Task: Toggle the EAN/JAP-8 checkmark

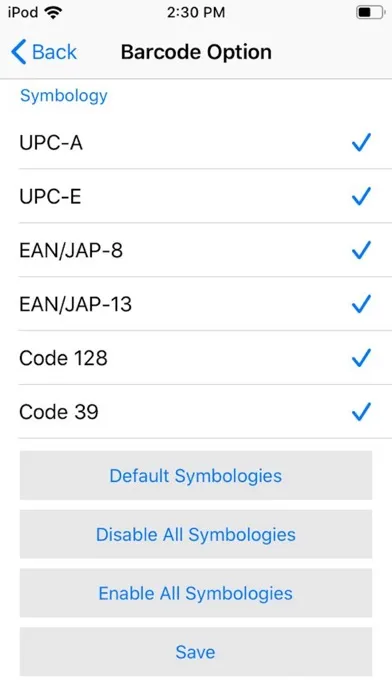Action: 361,250
